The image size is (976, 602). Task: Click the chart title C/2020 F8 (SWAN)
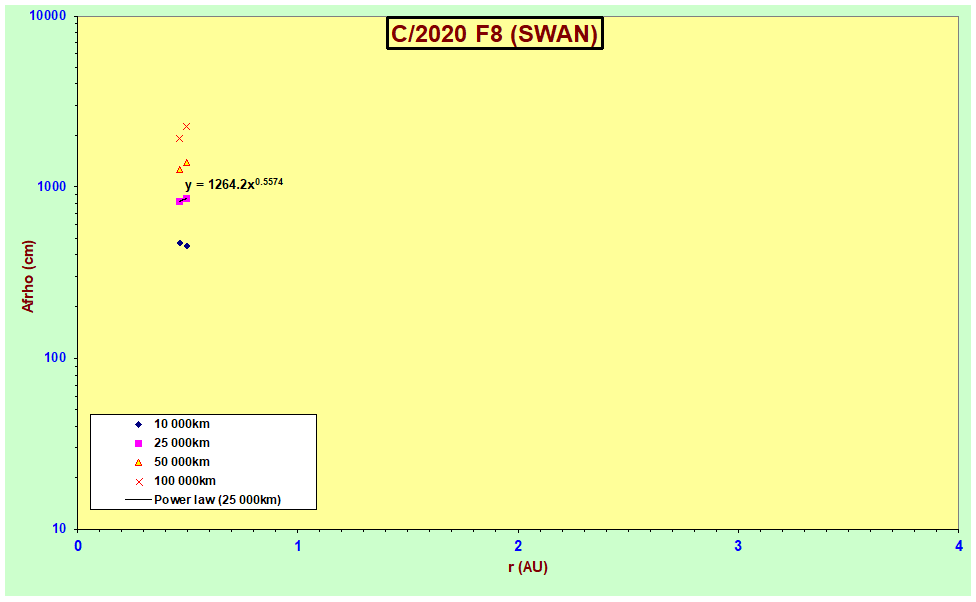tap(495, 34)
